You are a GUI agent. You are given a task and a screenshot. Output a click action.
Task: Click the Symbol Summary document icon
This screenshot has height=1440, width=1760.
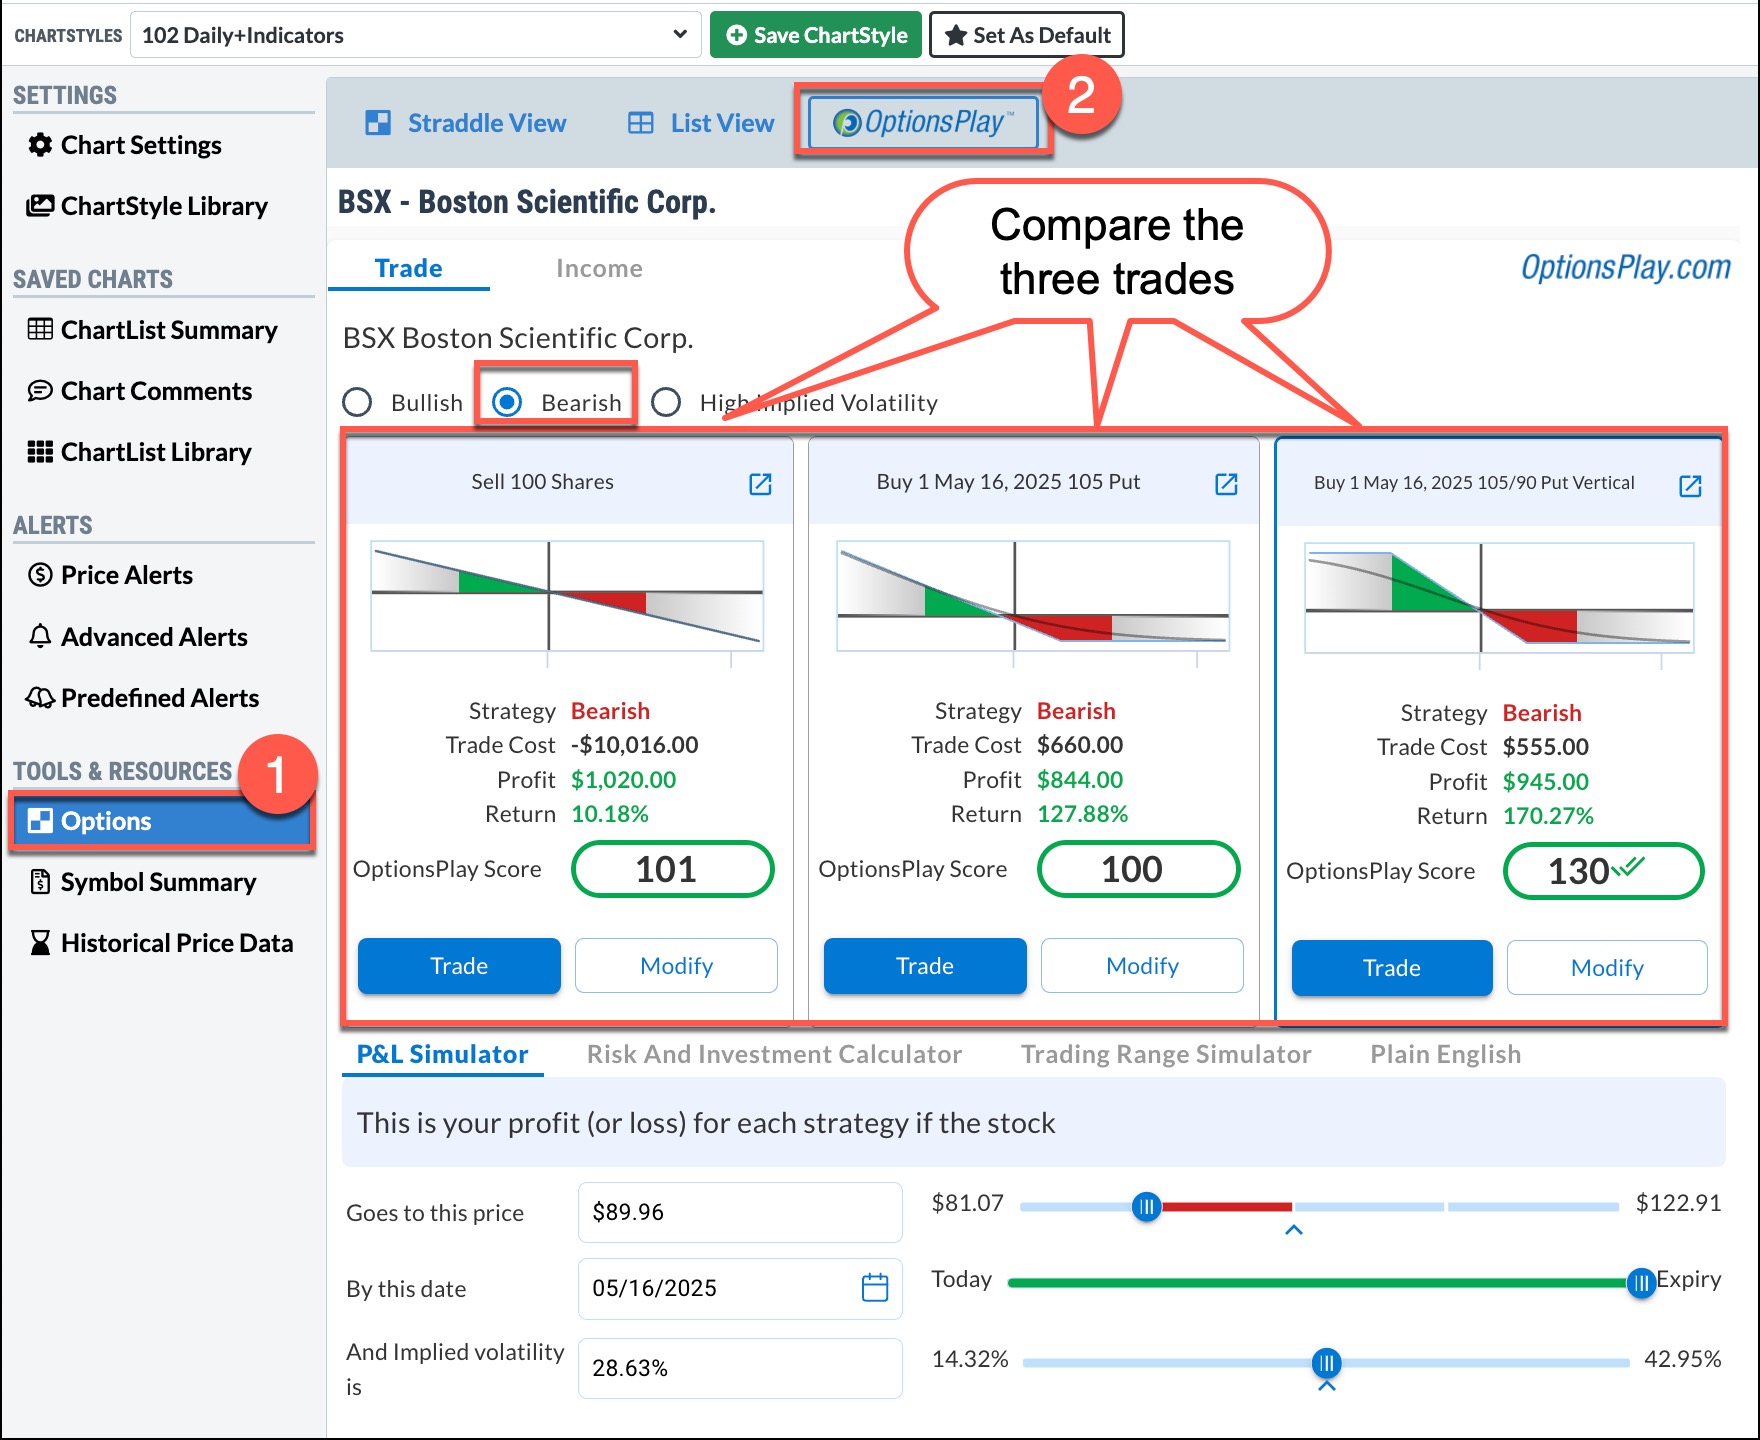pyautogui.click(x=40, y=882)
